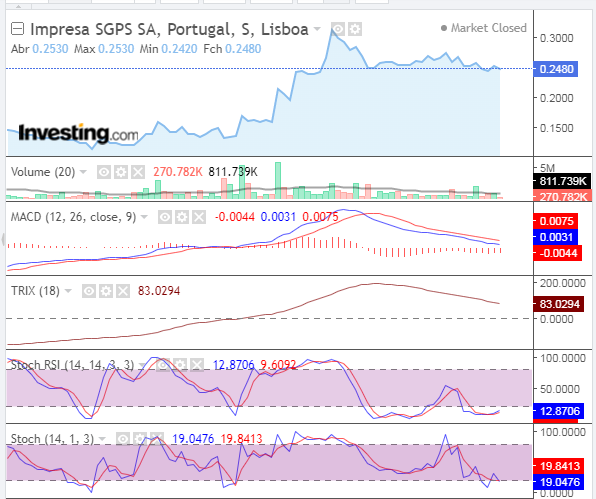
Task: Click the Stoch RSI (14, 14, 3, 3) title
Action: 72,365
